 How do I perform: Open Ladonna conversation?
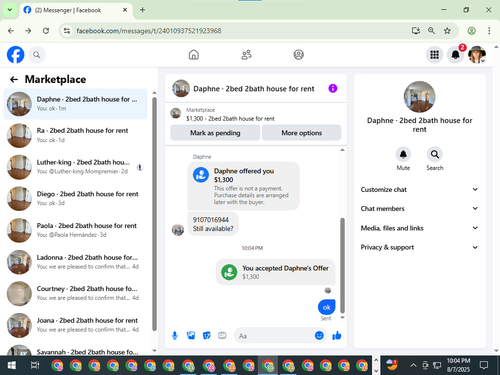pos(75,262)
